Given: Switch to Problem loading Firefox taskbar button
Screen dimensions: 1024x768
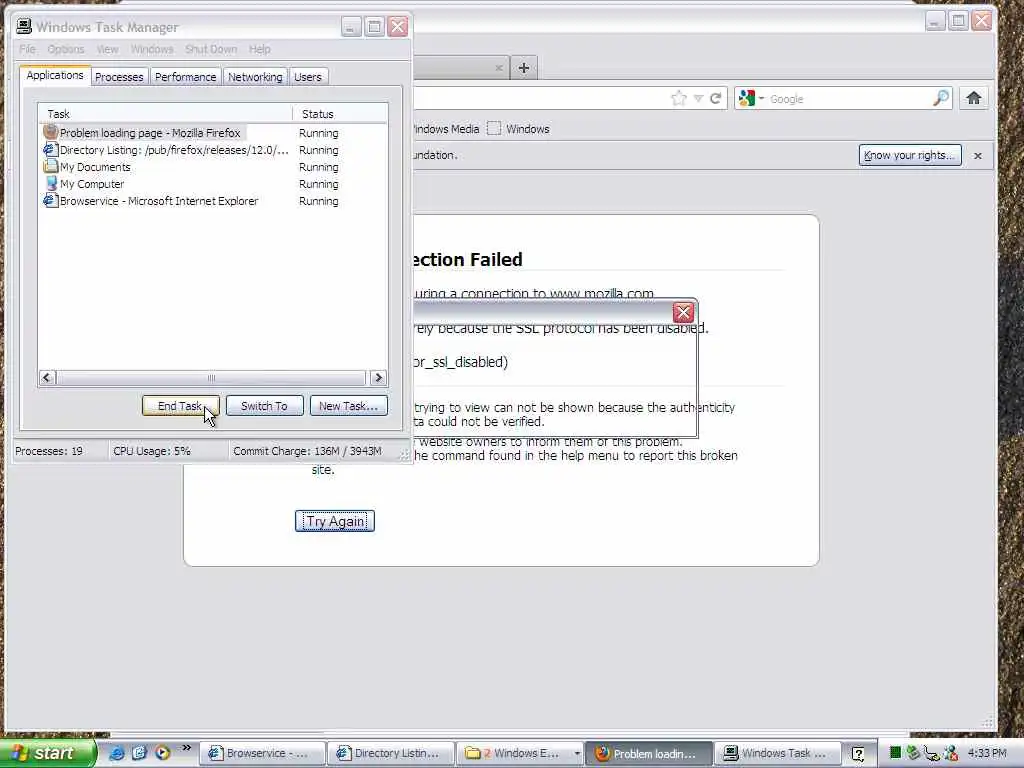Looking at the screenshot, I should pos(648,753).
